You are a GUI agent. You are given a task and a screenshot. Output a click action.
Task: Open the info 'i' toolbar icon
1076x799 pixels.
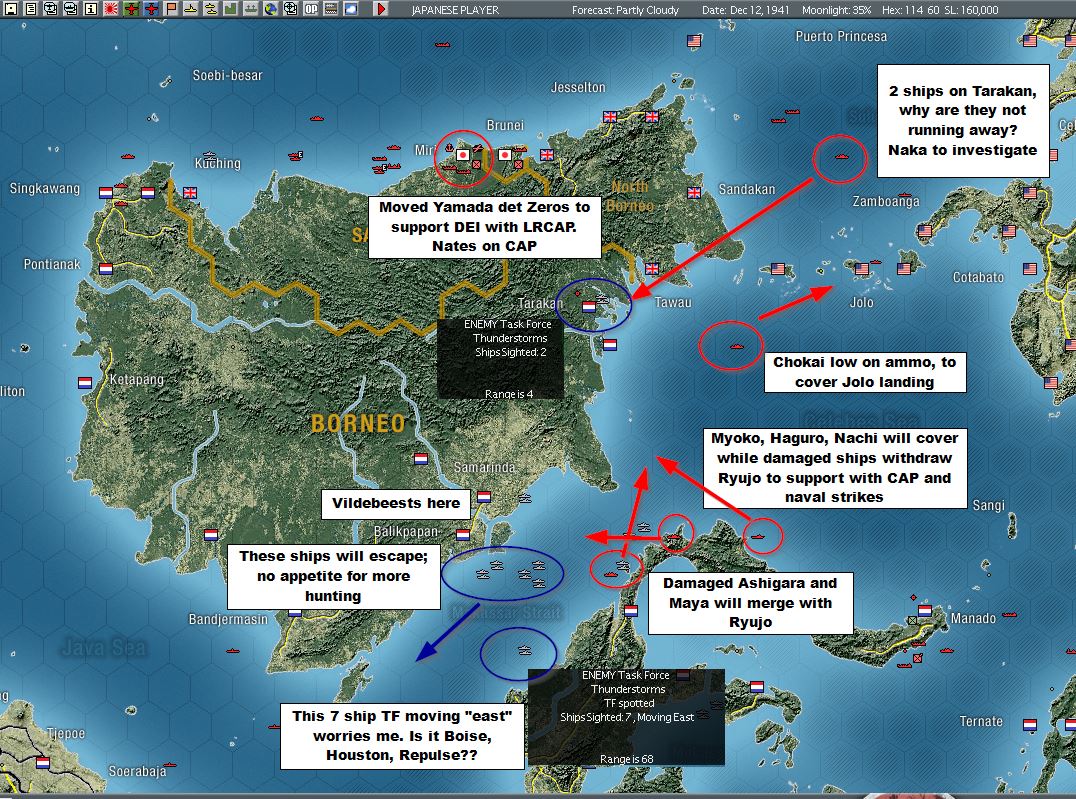[90, 9]
